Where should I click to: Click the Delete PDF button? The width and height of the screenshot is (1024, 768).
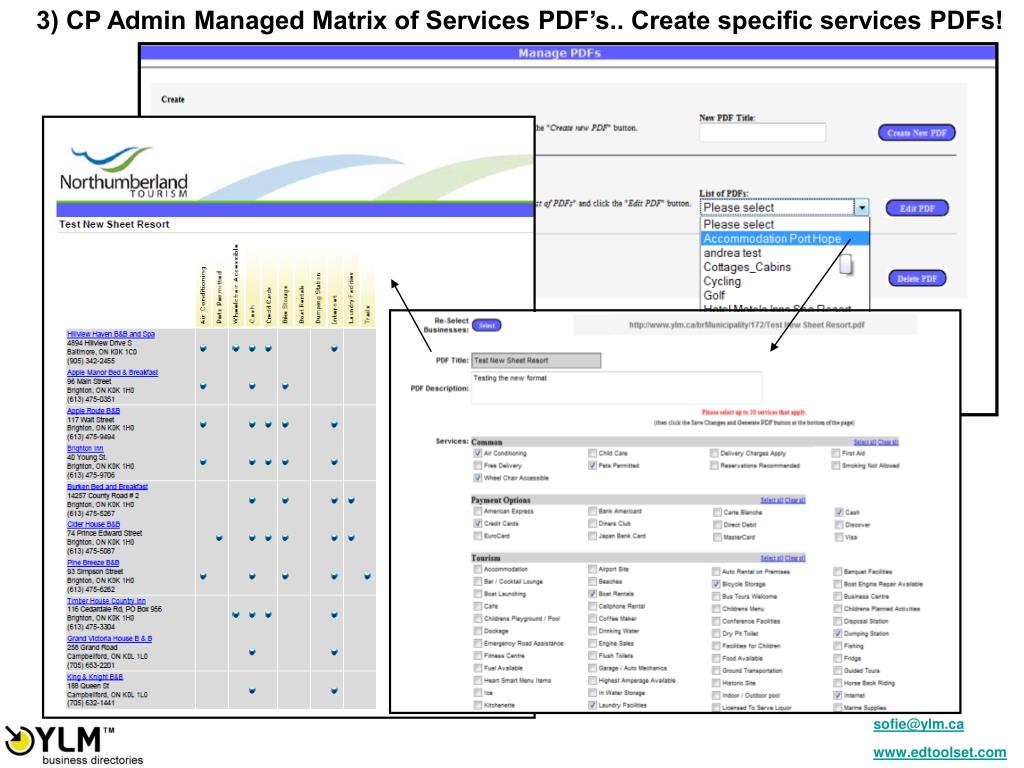coord(917,279)
